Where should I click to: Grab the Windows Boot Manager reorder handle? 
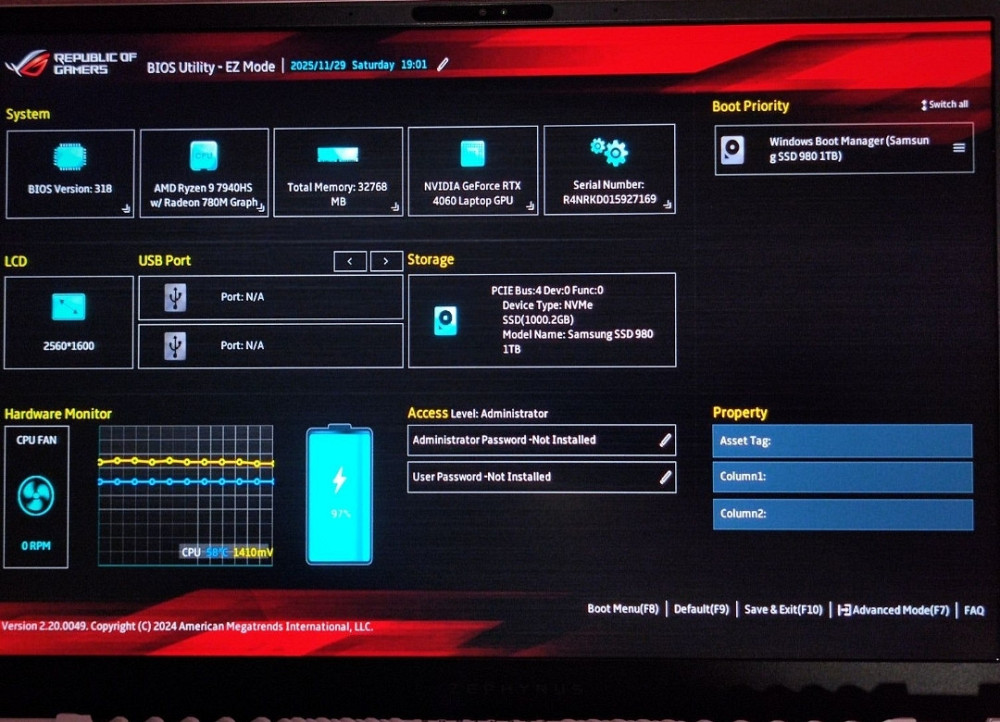(x=958, y=148)
